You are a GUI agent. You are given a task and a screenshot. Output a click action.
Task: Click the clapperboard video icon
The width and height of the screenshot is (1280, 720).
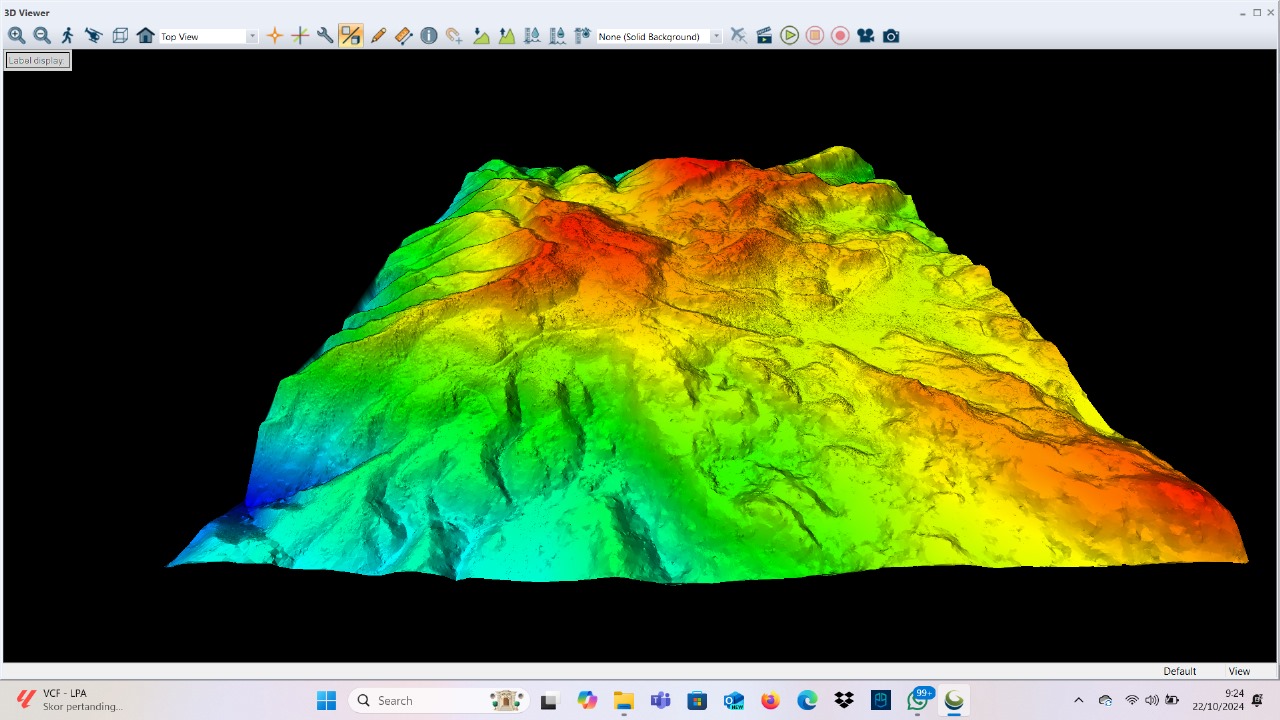point(764,36)
